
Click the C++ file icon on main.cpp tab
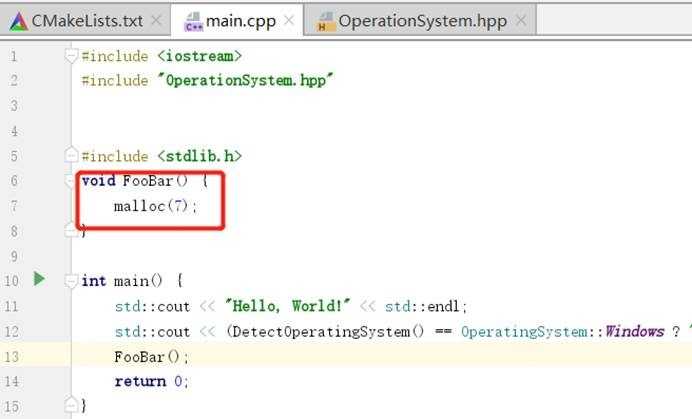click(x=193, y=22)
